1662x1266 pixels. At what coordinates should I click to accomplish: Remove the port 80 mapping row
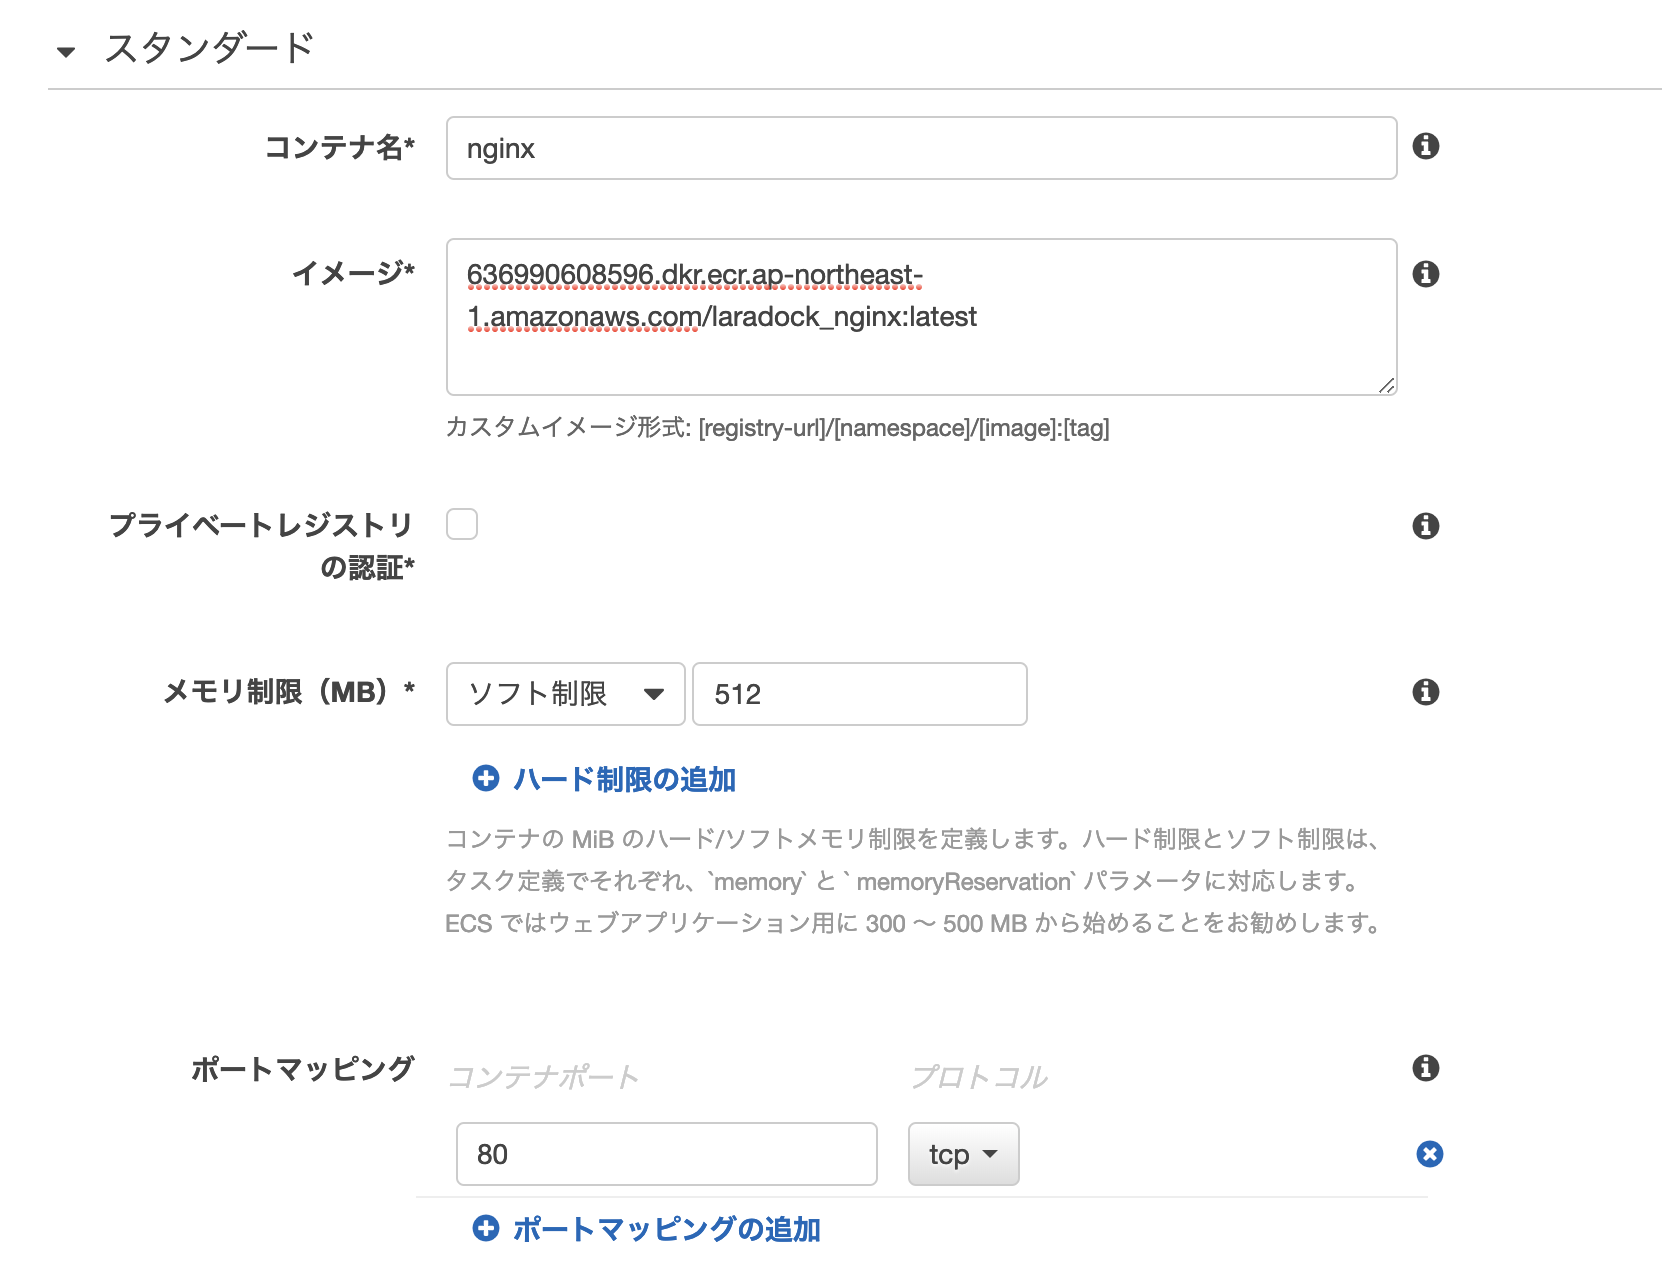[x=1429, y=1154]
